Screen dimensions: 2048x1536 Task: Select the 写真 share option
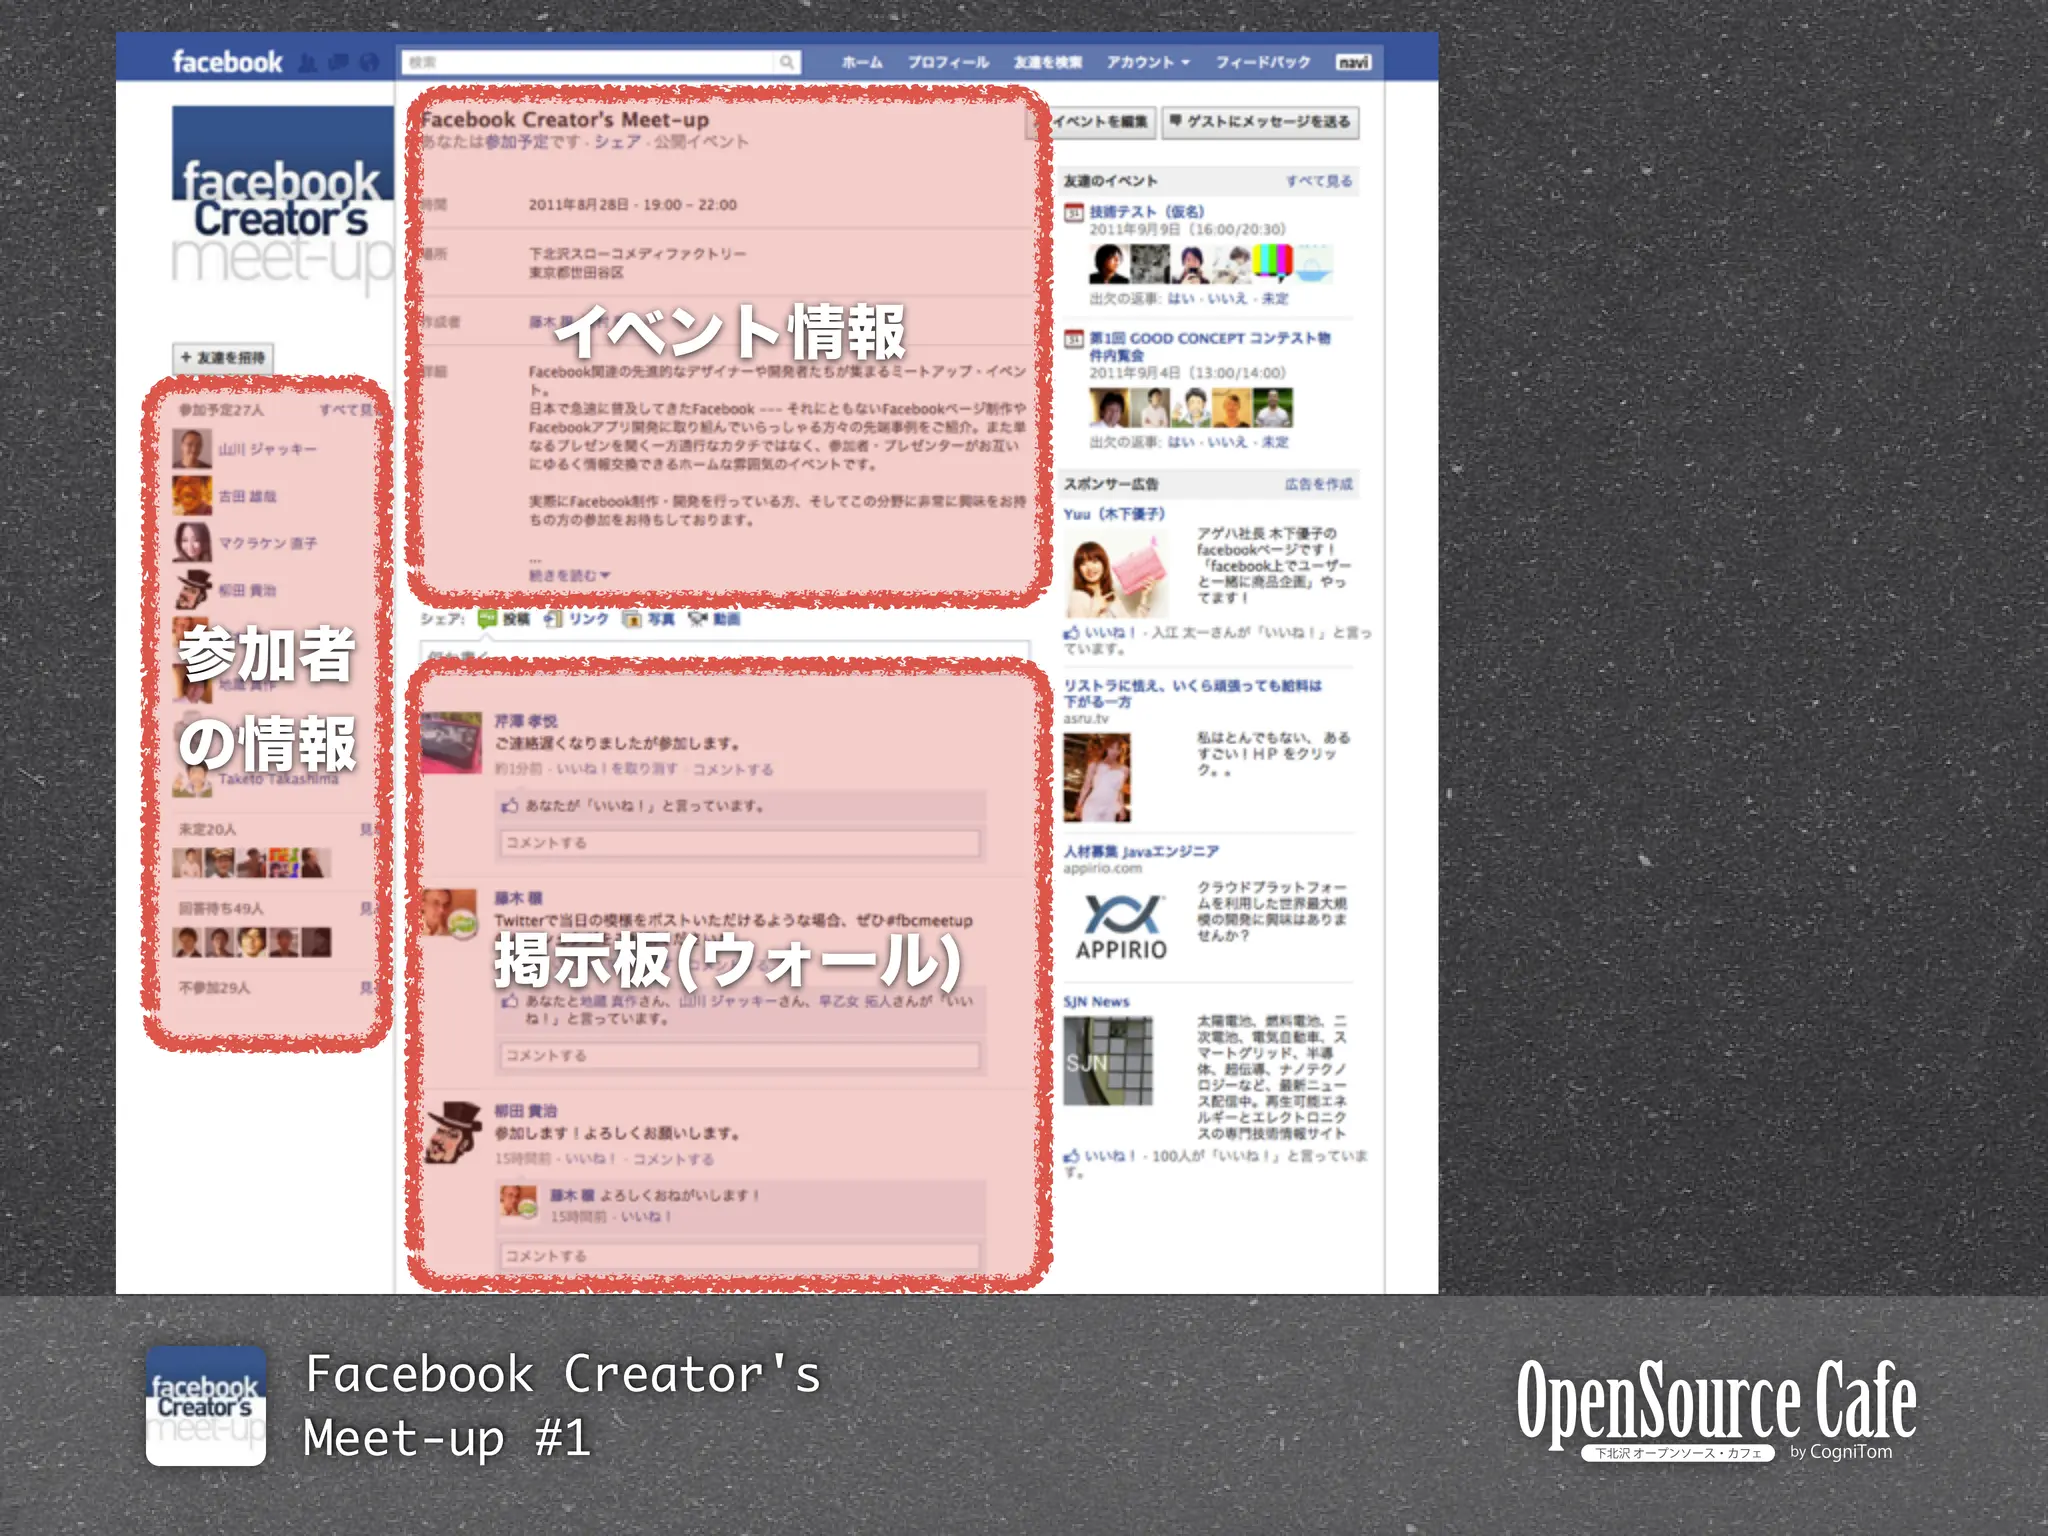pyautogui.click(x=649, y=619)
